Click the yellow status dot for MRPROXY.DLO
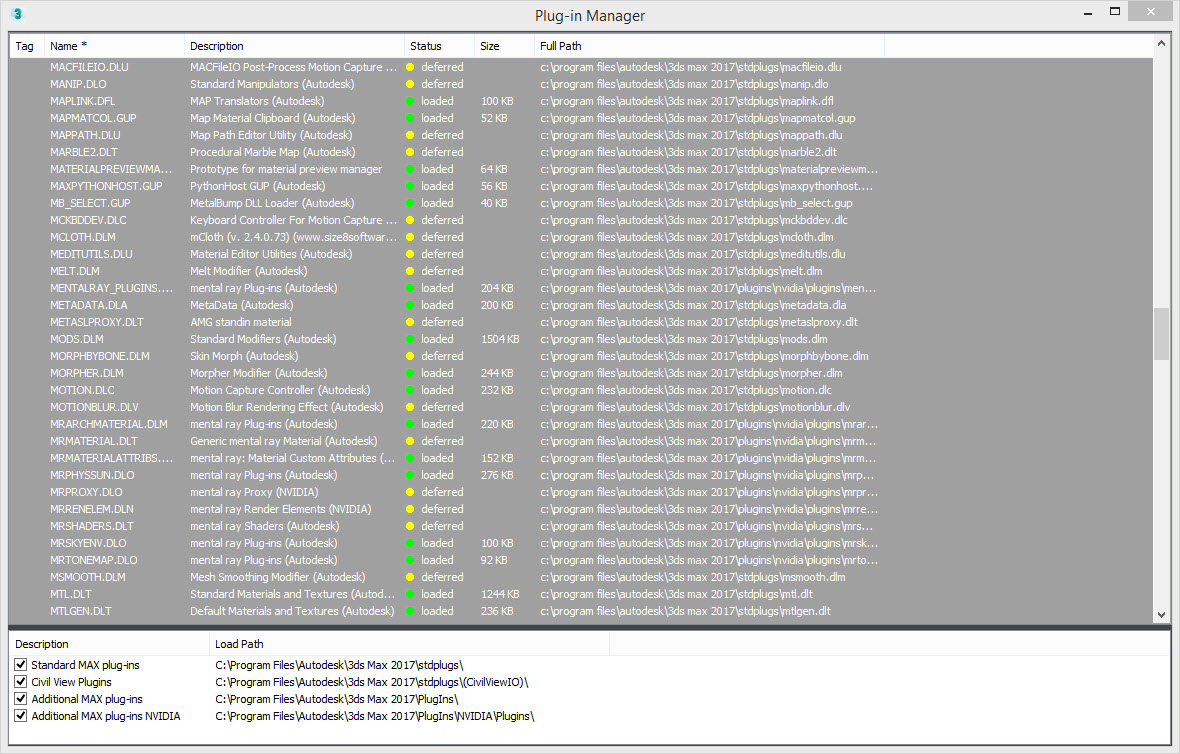The height and width of the screenshot is (754, 1180). coord(410,492)
